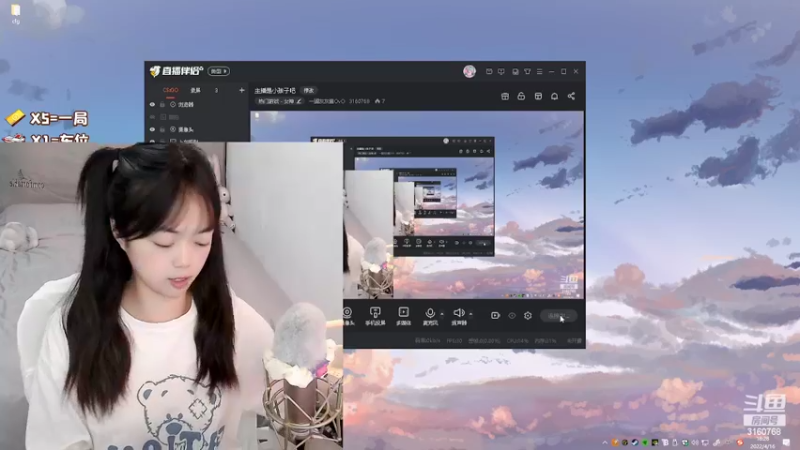Open the desktop folder icon at top-left
Image resolution: width=800 pixels, height=450 pixels.
tap(16, 13)
